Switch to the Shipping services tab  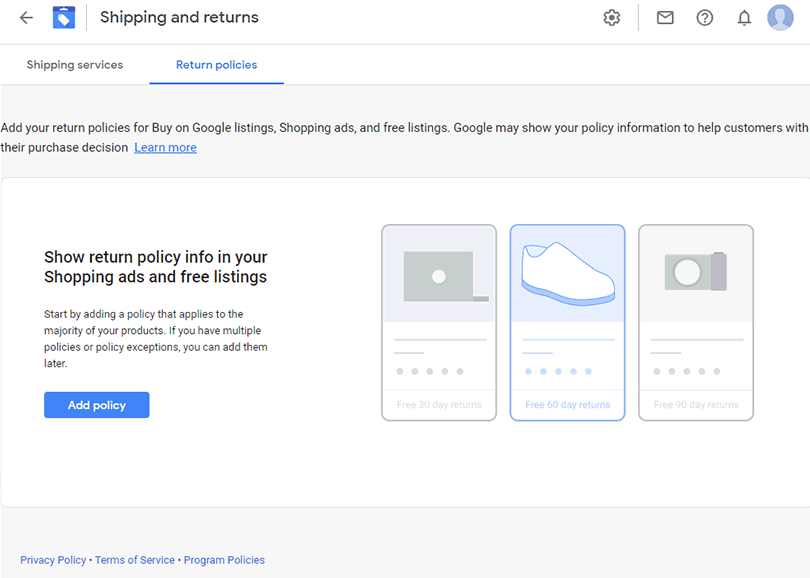(75, 65)
